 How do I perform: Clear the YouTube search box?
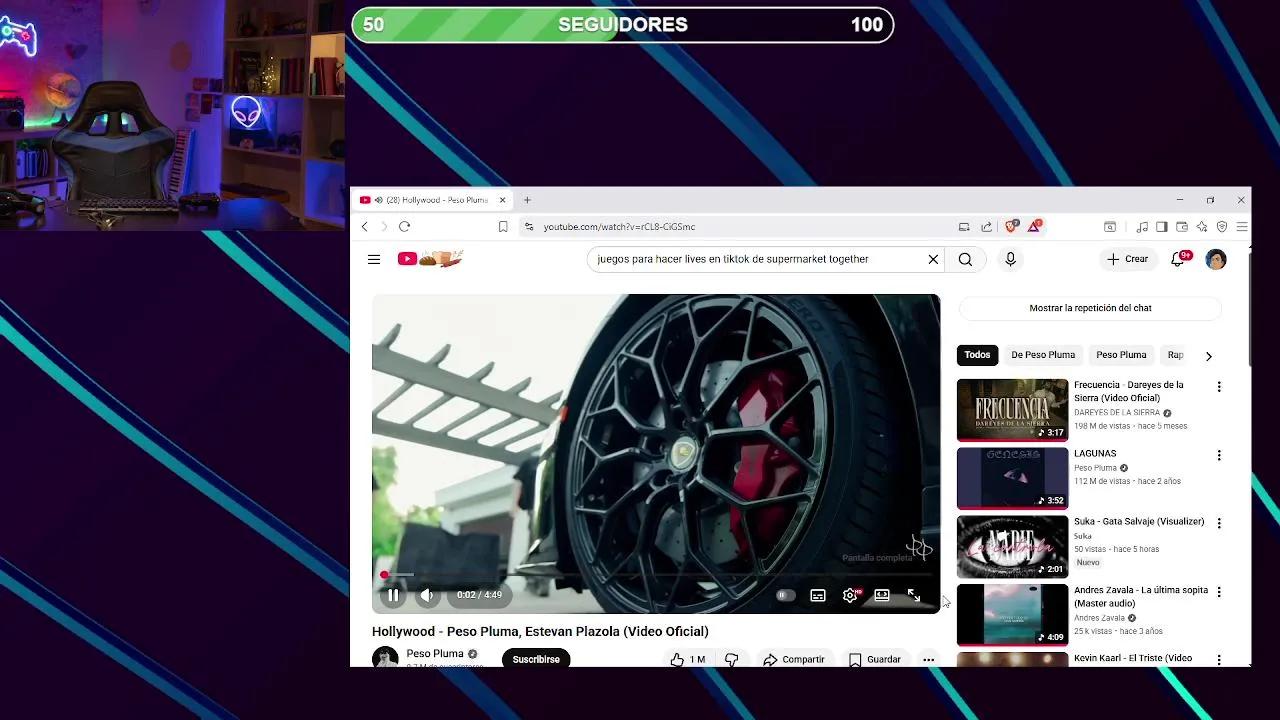(933, 259)
